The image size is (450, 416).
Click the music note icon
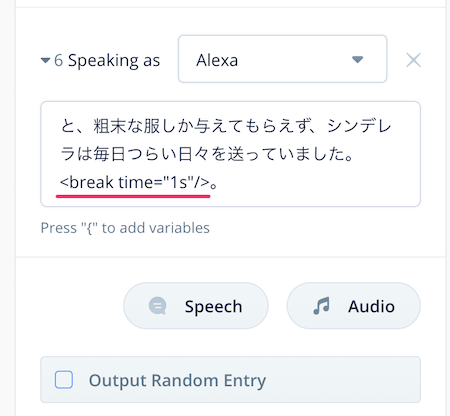pyautogui.click(x=321, y=306)
